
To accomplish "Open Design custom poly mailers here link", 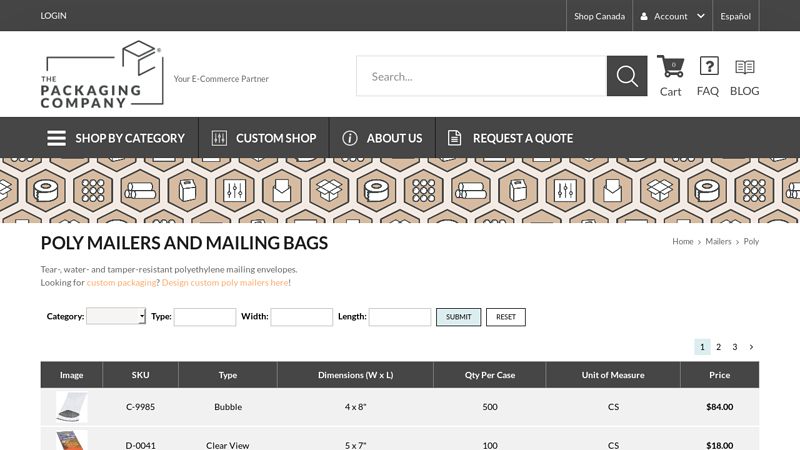I will point(225,283).
